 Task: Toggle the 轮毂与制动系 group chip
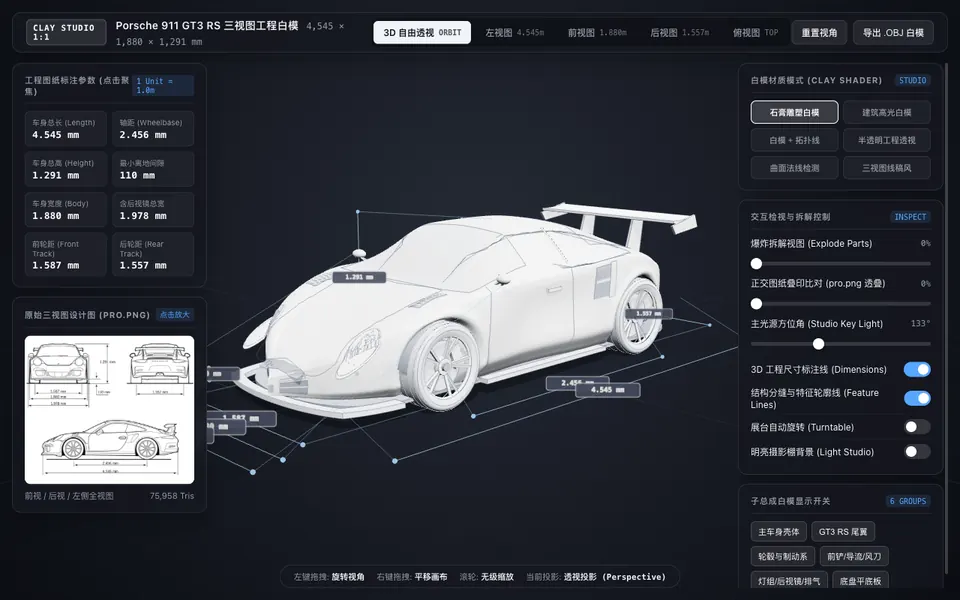click(x=782, y=557)
